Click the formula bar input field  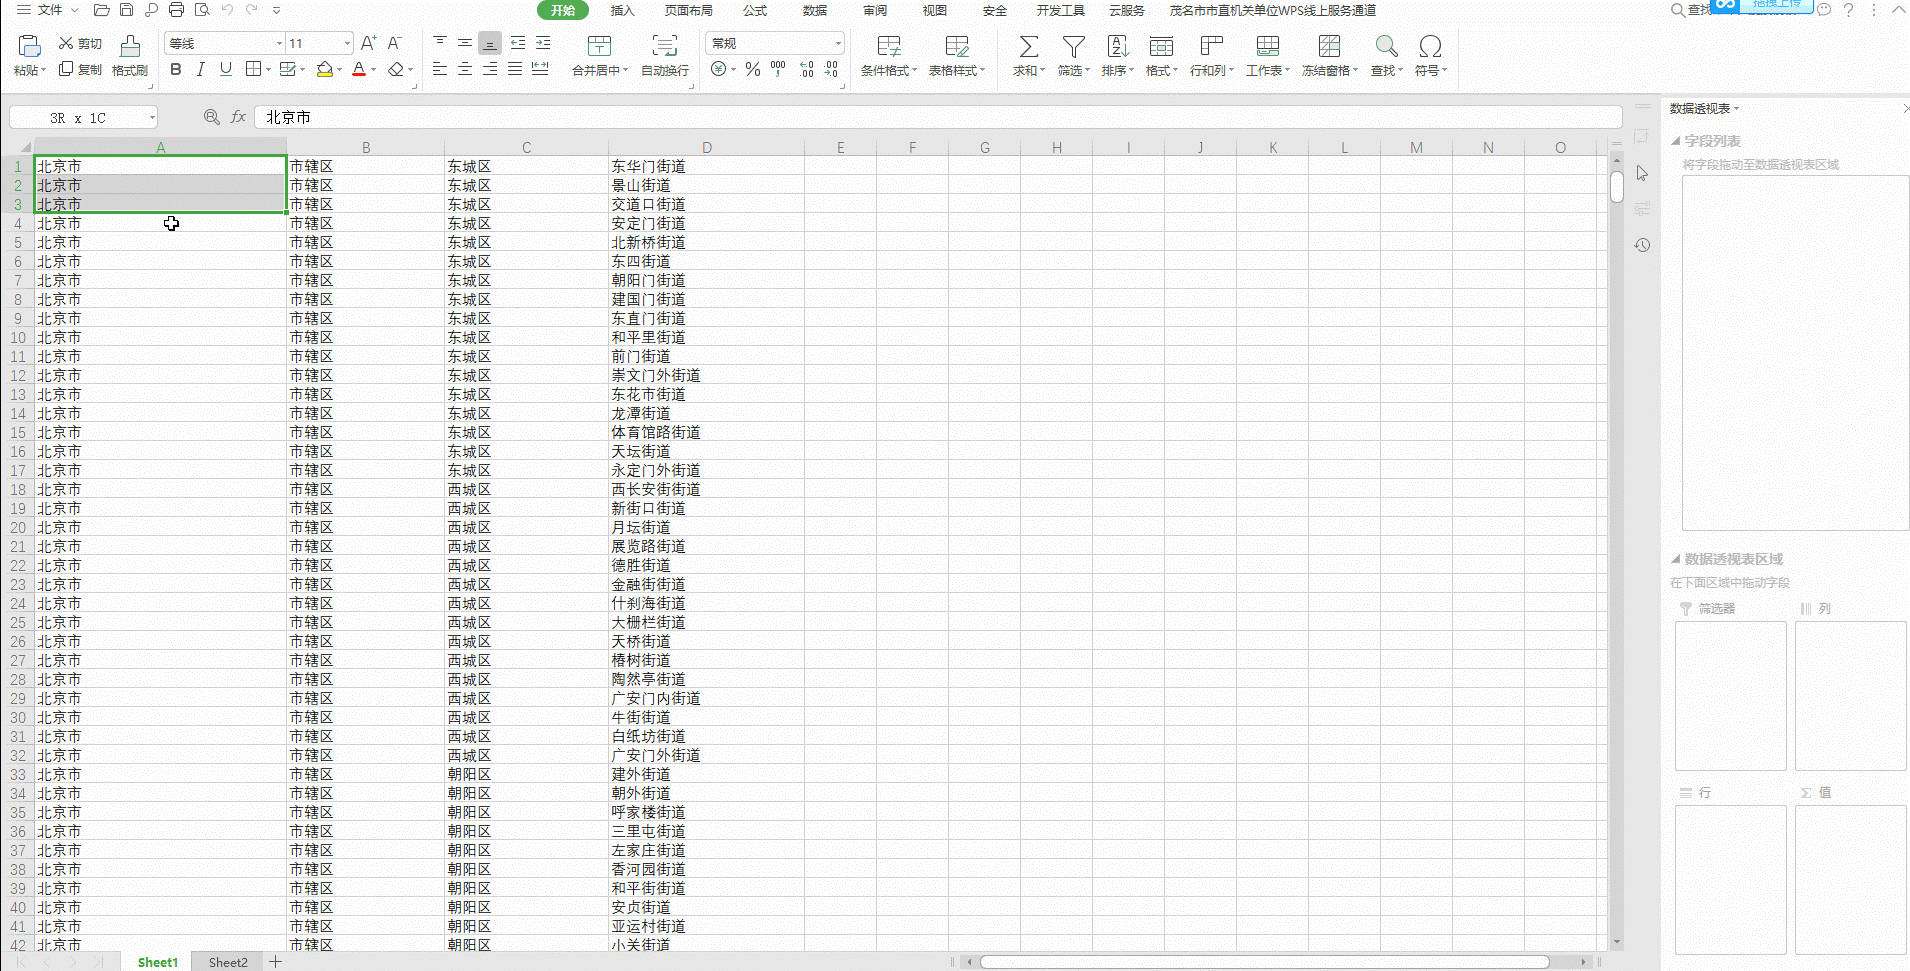(x=937, y=117)
